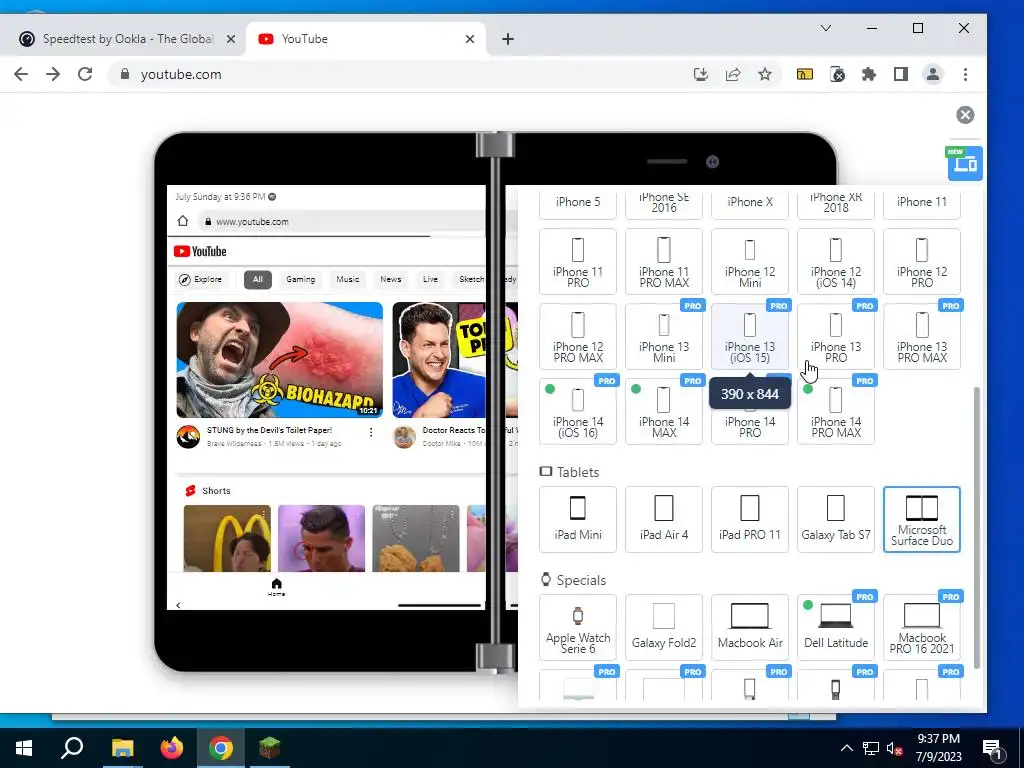
Task: Choose the iPhone XR 2018 device
Action: [836, 204]
